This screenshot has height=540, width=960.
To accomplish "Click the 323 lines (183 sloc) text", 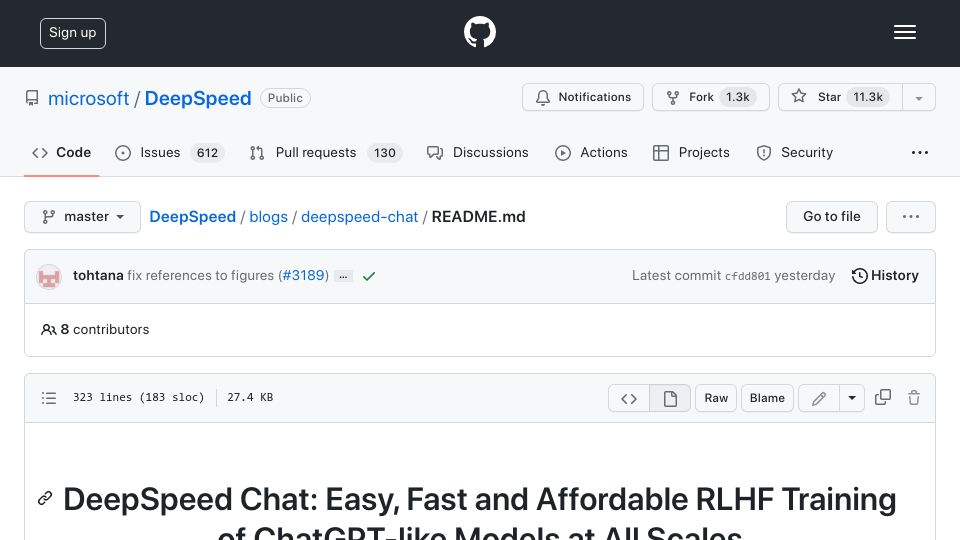I will coord(138,397).
